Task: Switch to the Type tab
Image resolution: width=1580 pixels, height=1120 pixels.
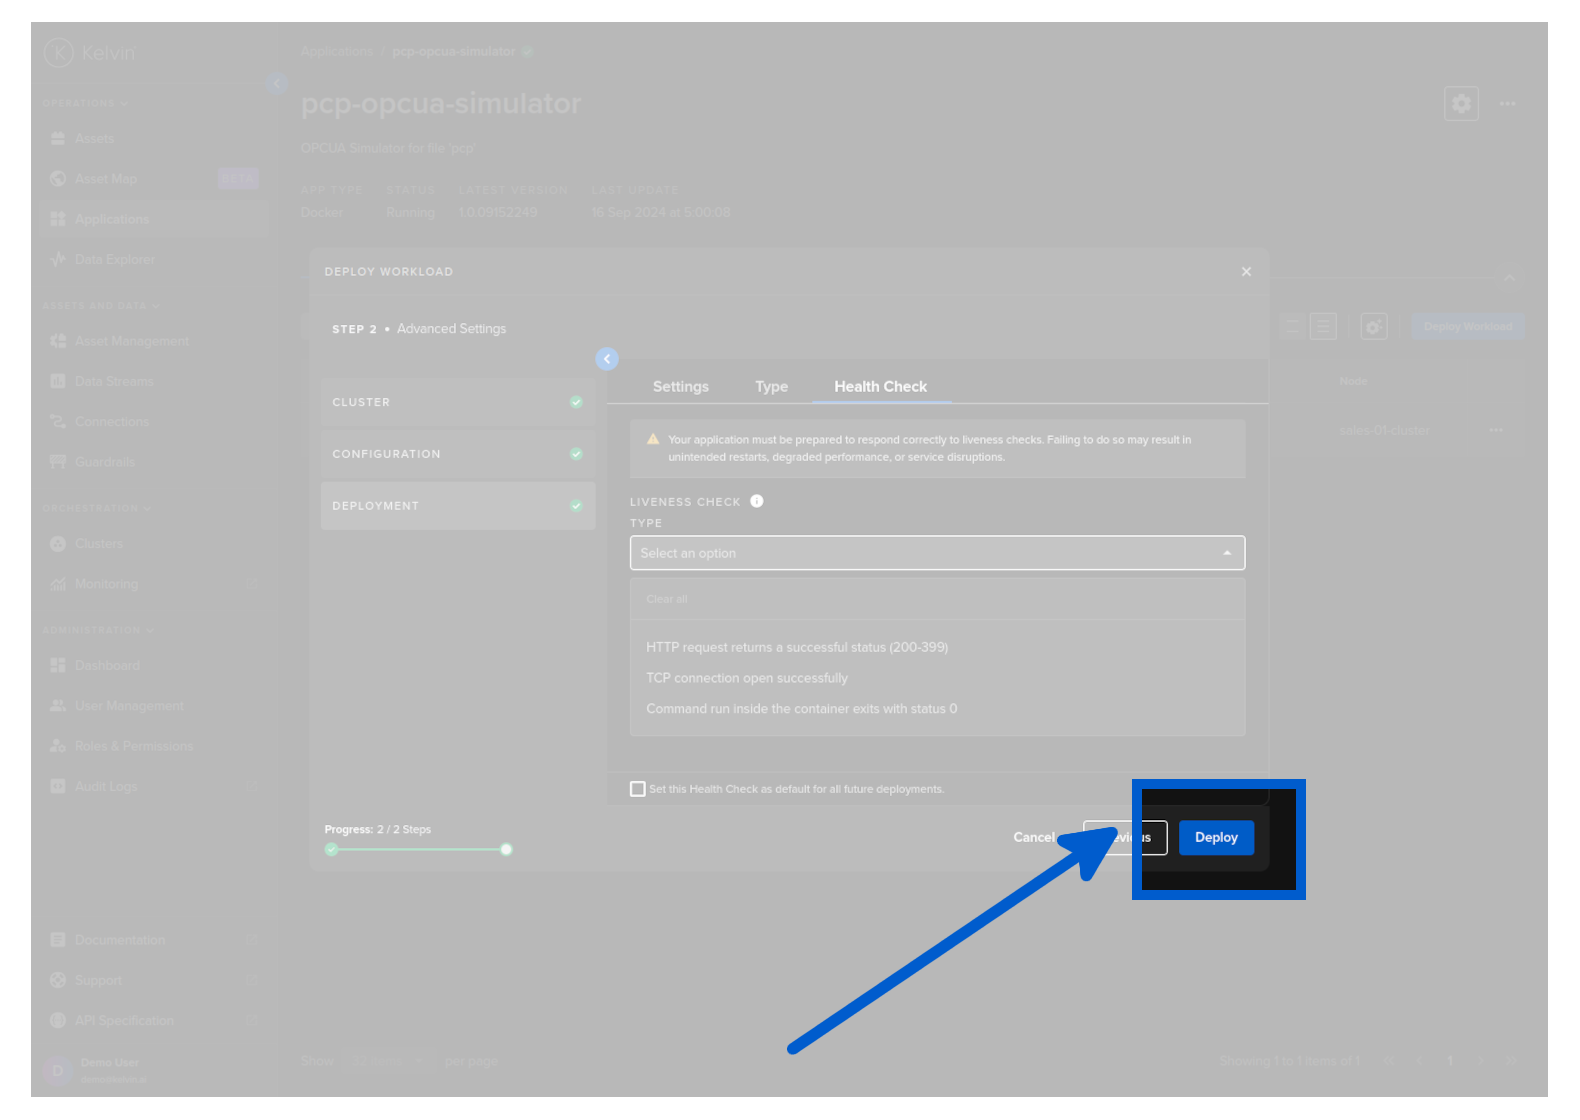Action: (771, 387)
